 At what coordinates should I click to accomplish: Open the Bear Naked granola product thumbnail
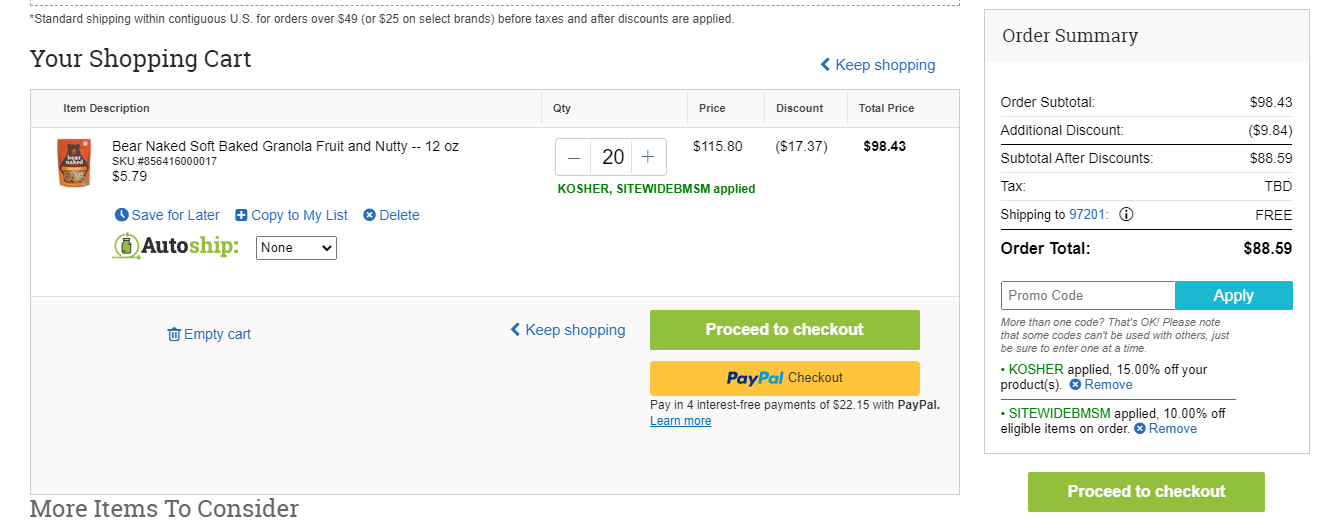pos(74,163)
